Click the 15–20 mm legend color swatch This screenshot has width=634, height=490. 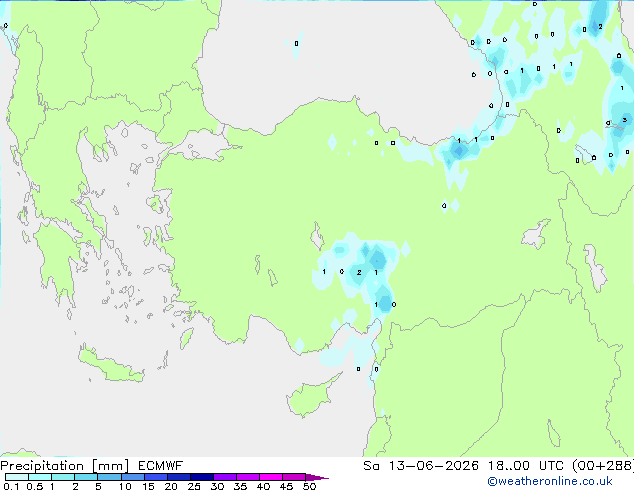tap(155, 477)
